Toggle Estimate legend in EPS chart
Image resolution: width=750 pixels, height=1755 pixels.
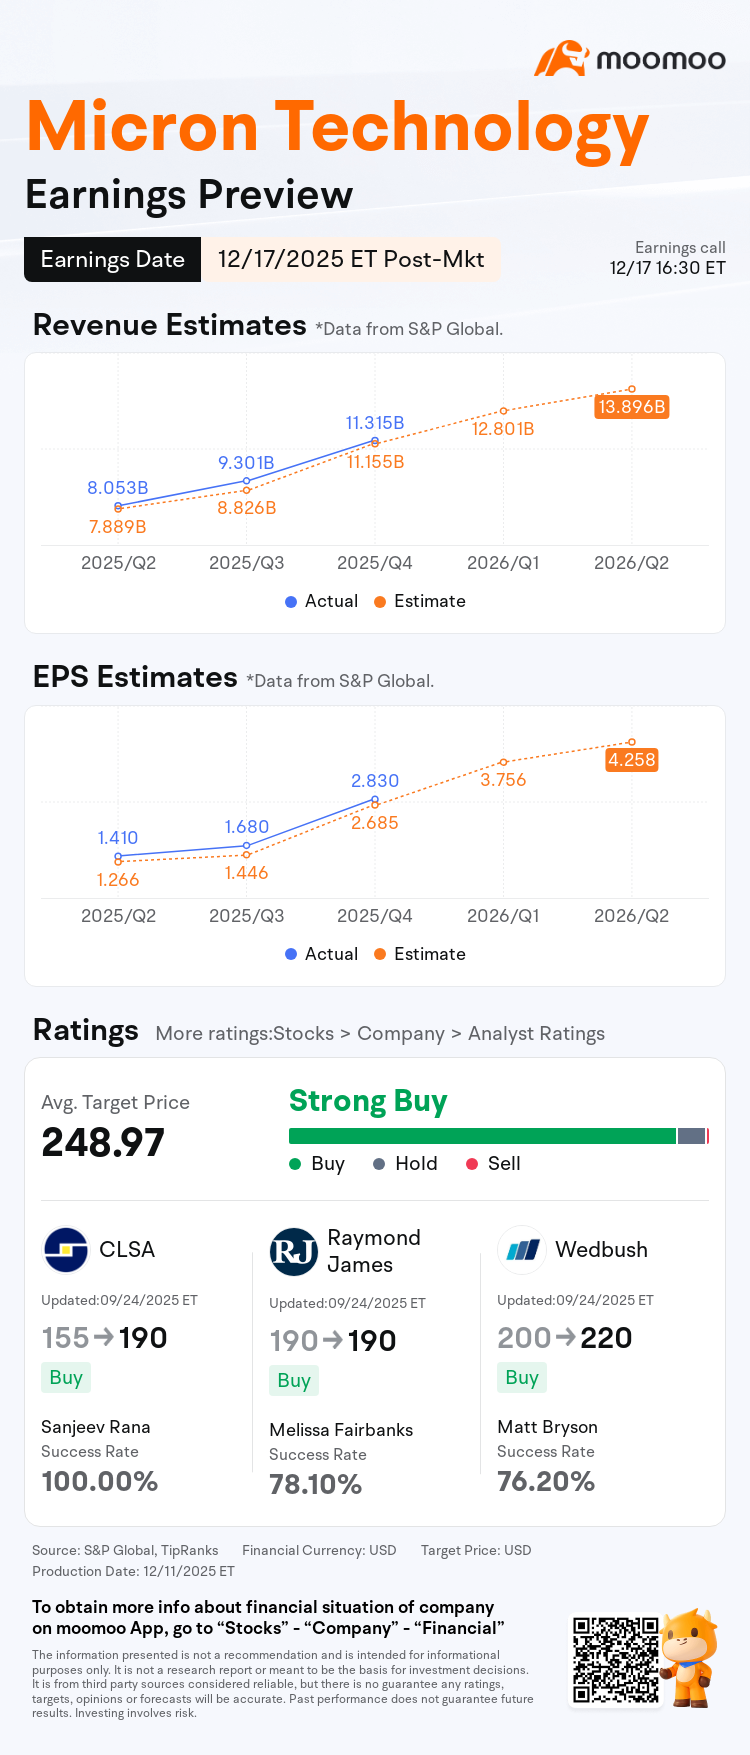420,954
